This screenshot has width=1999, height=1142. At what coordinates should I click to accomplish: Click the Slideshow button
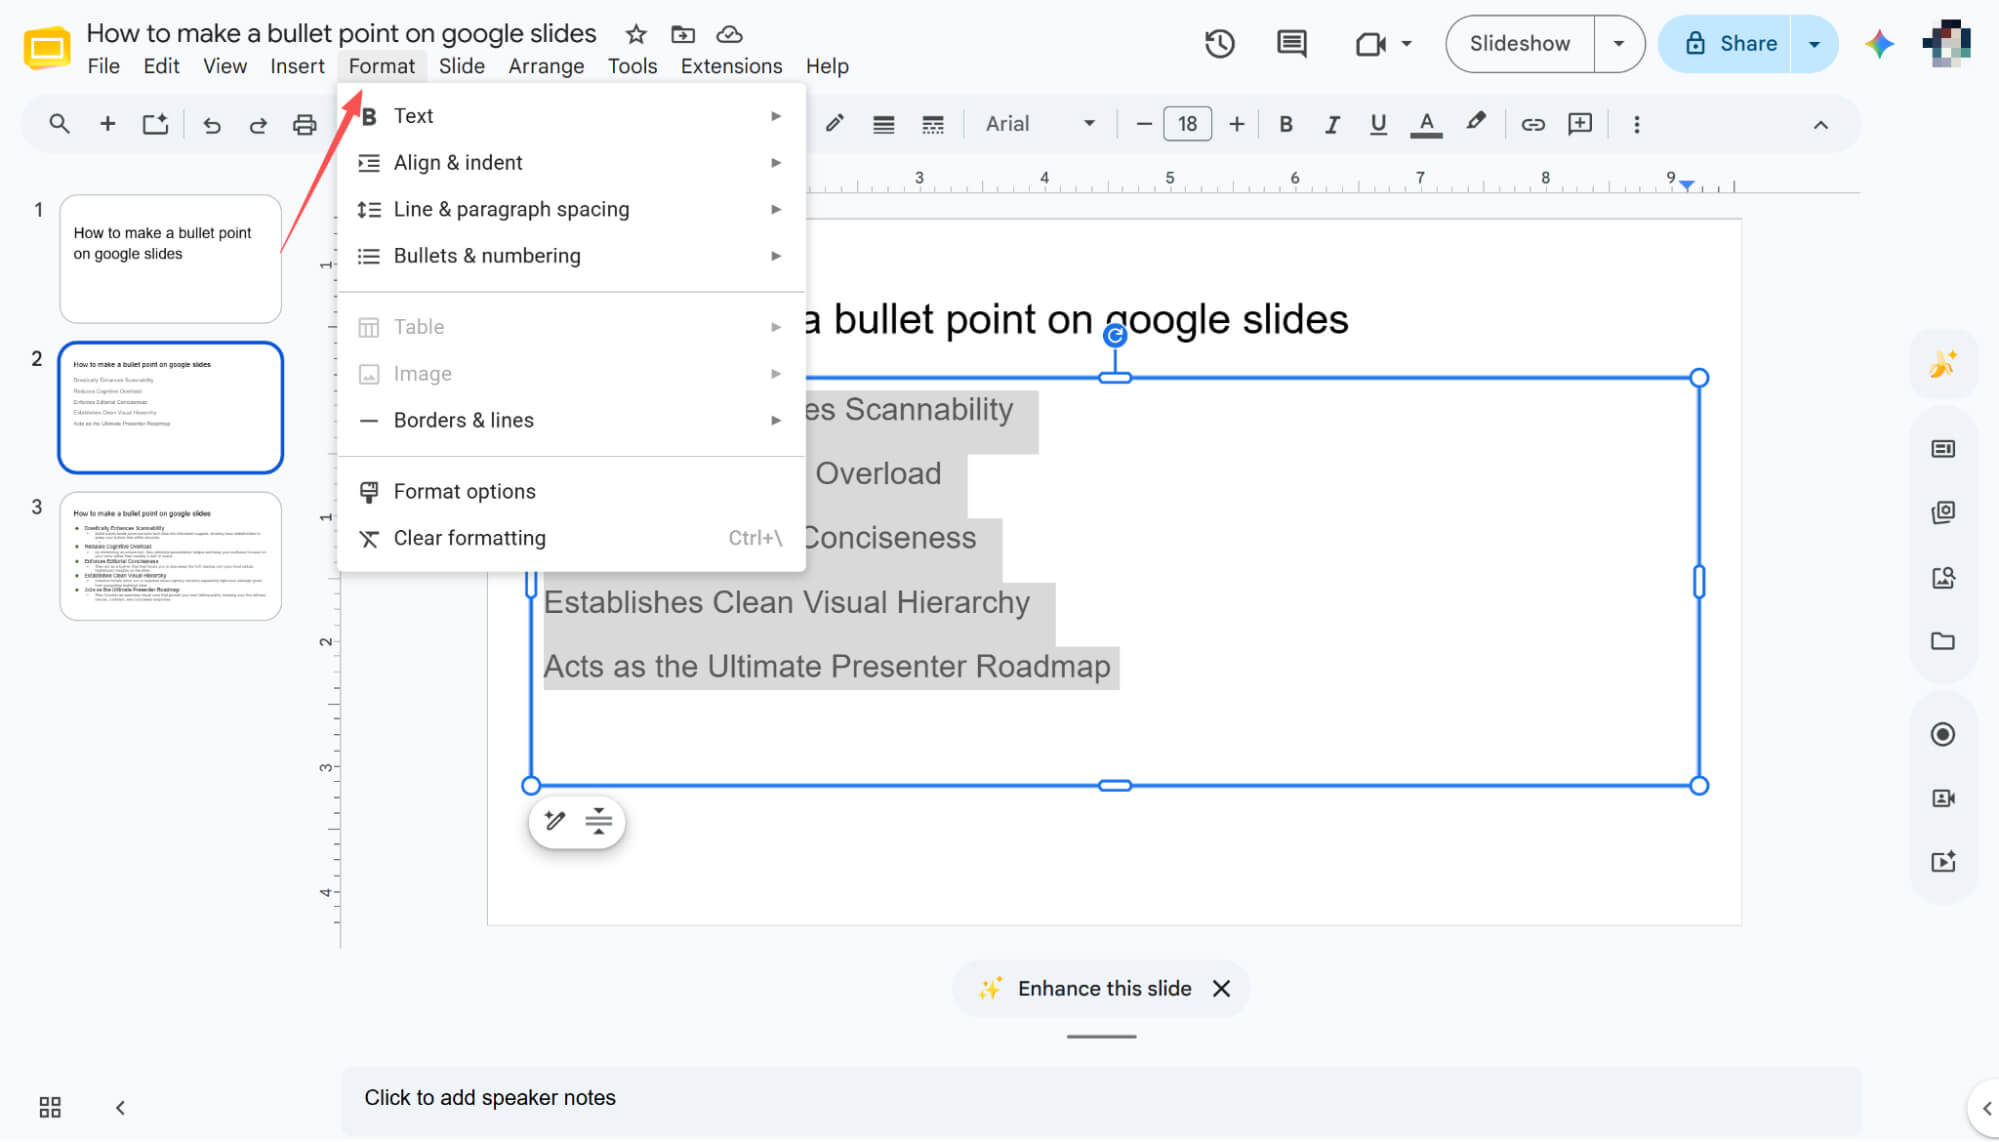pos(1520,44)
